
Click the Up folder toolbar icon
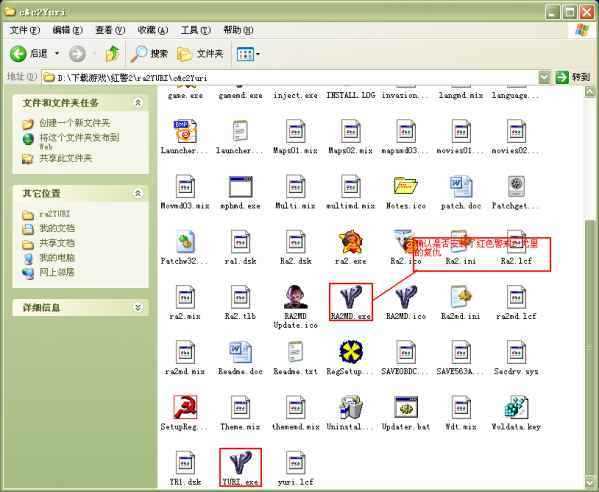click(112, 54)
